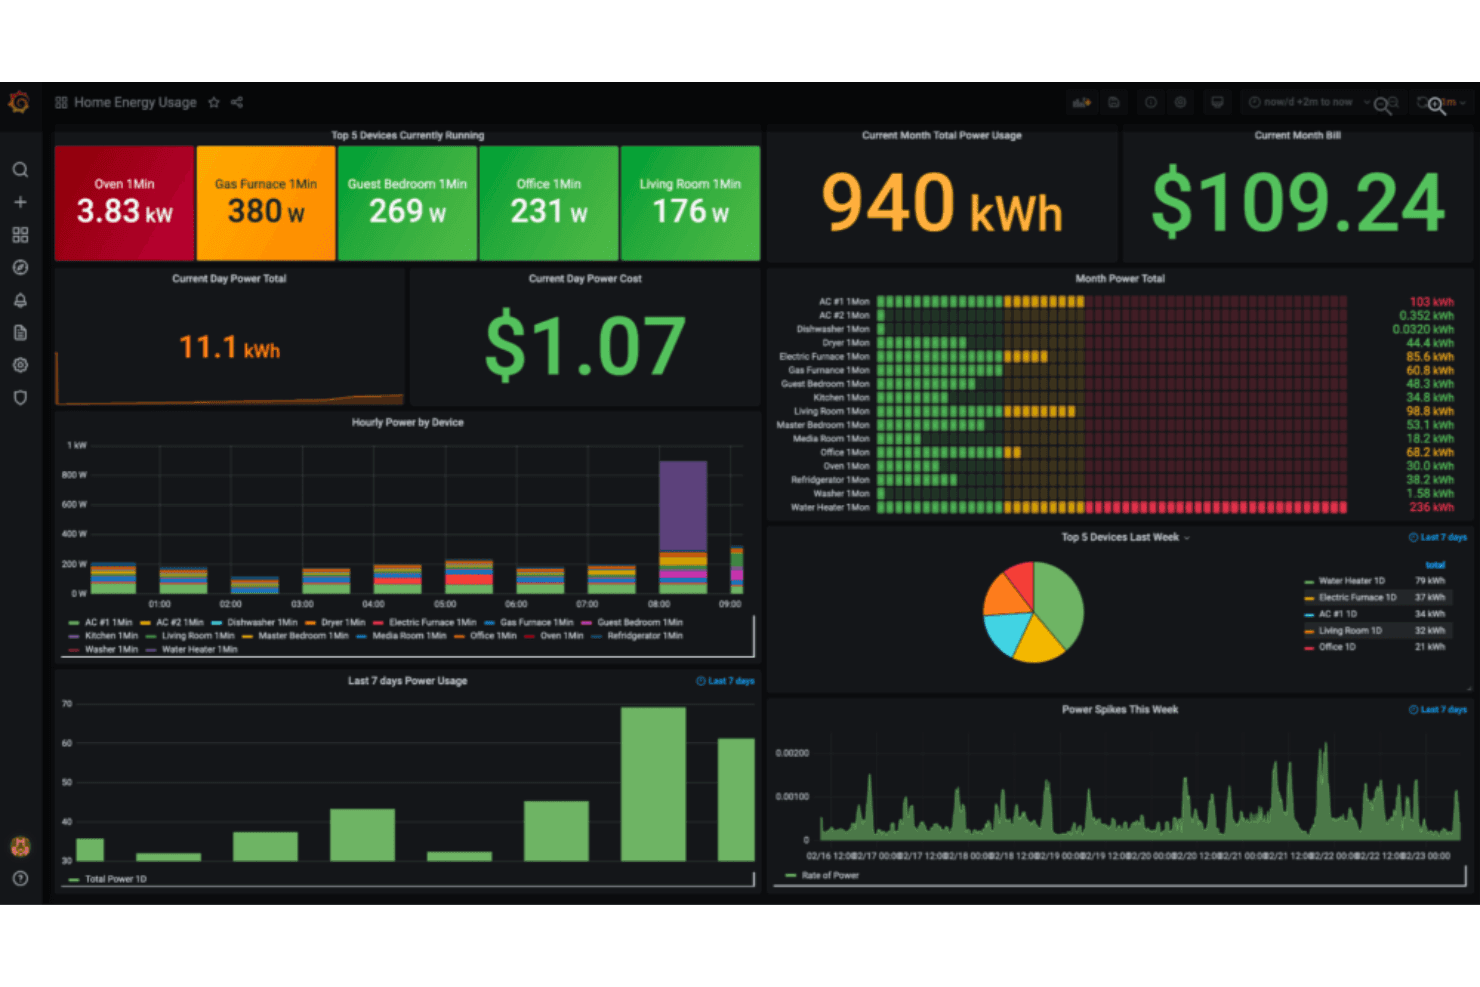
Task: Open the Server Admin shield icon
Action: point(20,398)
